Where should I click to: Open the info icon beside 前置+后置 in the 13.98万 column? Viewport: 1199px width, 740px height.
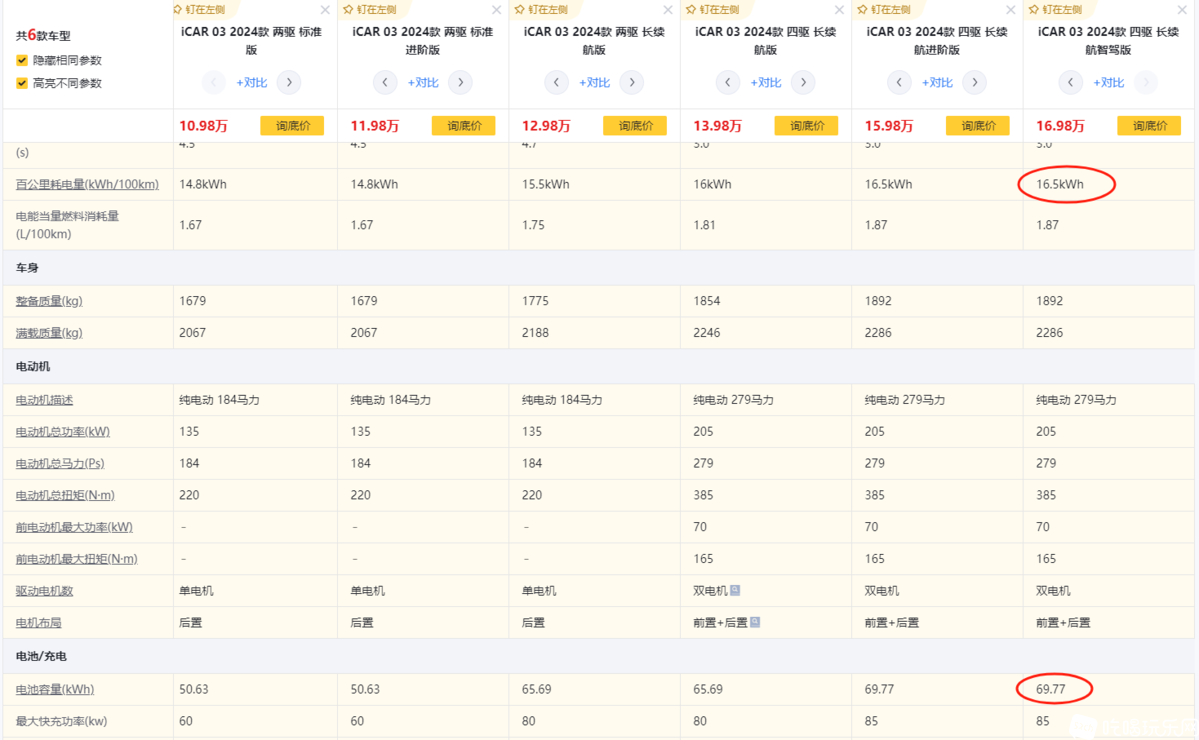[x=755, y=622]
